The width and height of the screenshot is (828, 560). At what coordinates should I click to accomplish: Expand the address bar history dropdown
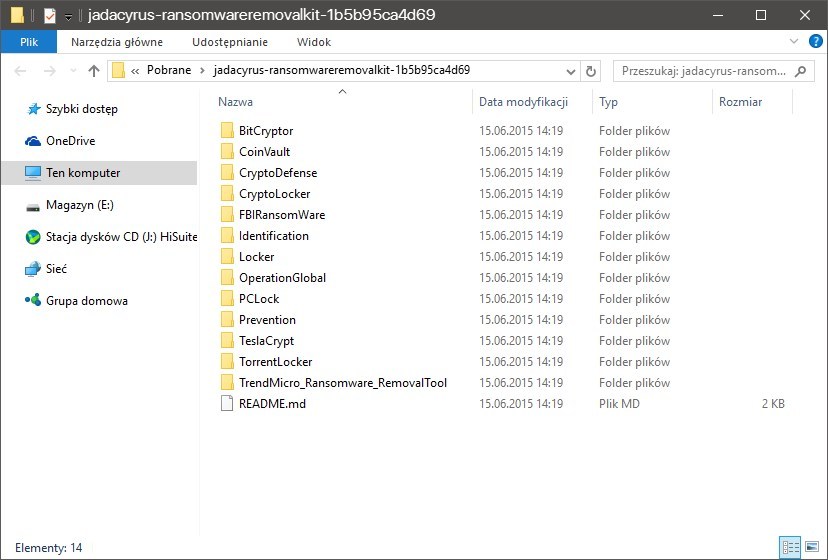(570, 71)
